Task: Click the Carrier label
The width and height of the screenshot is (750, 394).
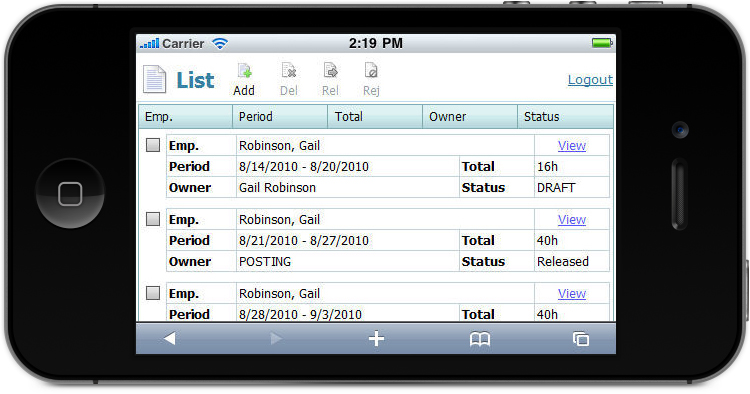Action: pyautogui.click(x=183, y=44)
